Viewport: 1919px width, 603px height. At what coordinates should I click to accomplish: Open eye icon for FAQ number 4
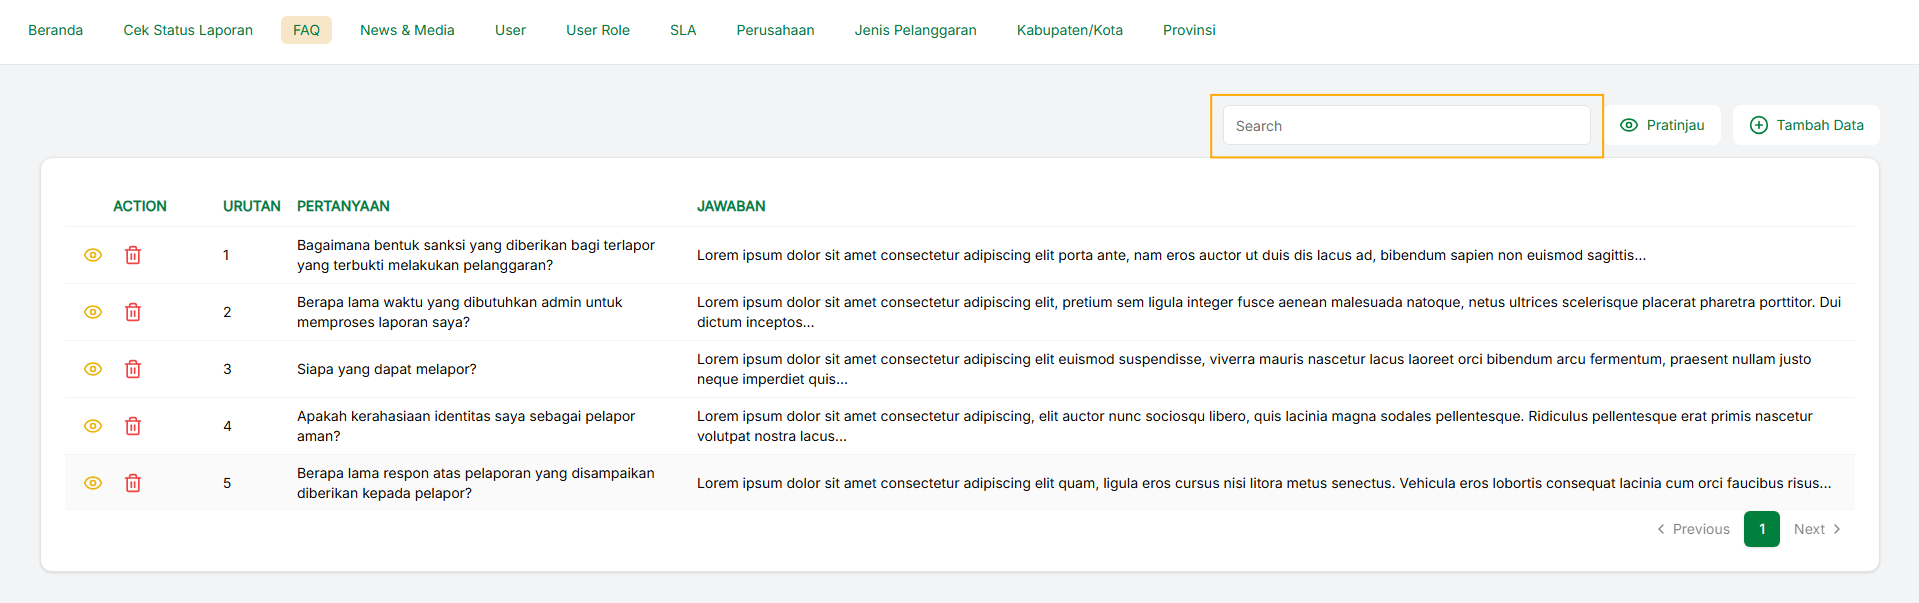93,426
